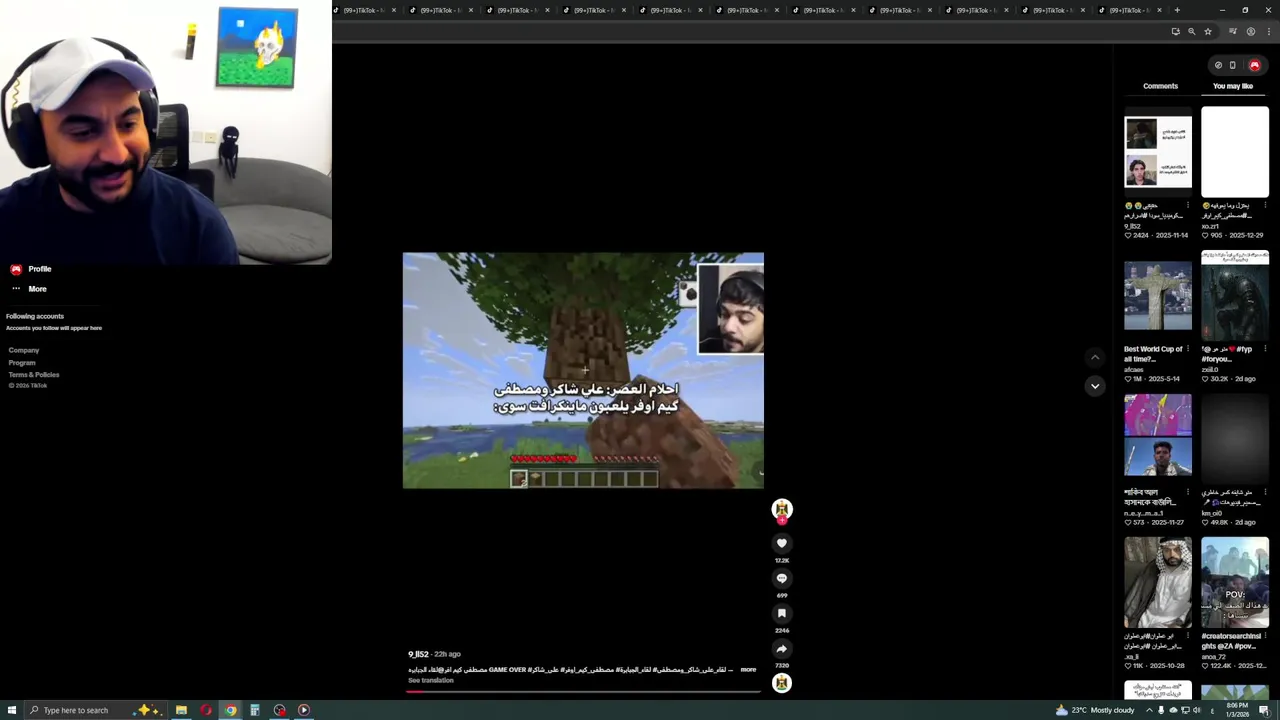Click See translation under the caption
The height and width of the screenshot is (720, 1280).
click(431, 680)
